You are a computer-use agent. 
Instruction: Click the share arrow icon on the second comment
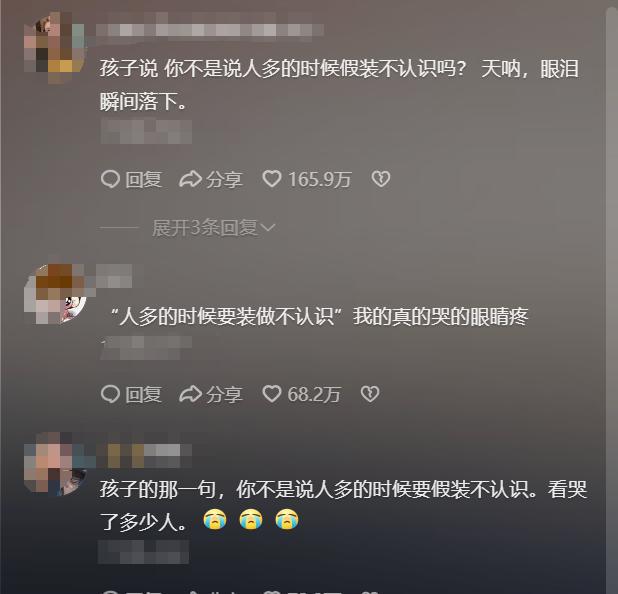tap(190, 394)
